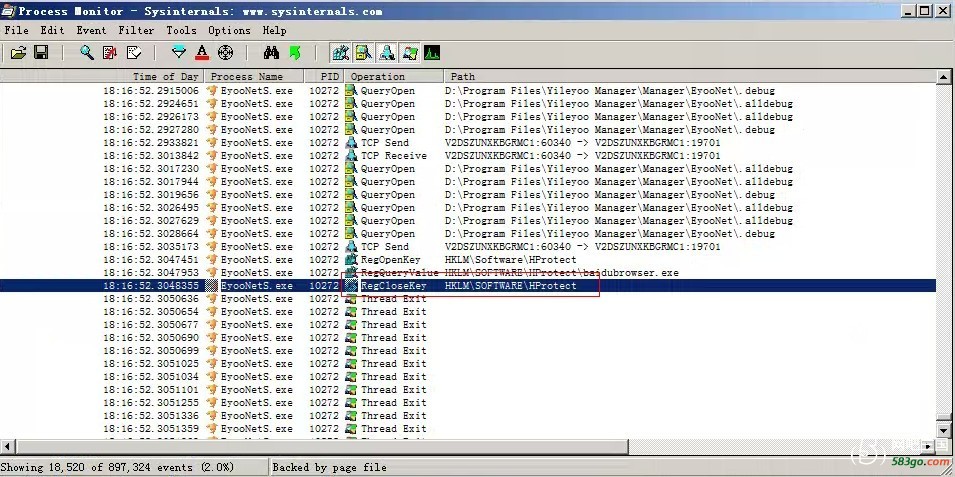Click the RegOpenKey registry icon in Operation column
The image size is (955, 477).
tap(351, 260)
